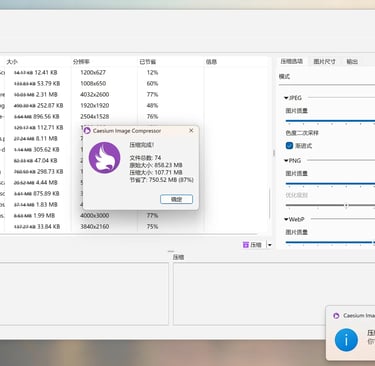
Task: Confirm the compression finished dialog with 确定
Action: click(176, 199)
